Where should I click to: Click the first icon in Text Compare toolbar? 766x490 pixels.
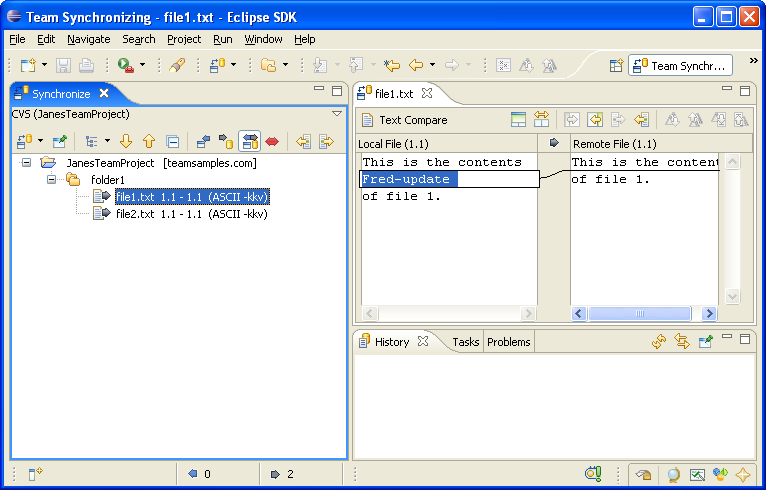tap(518, 119)
